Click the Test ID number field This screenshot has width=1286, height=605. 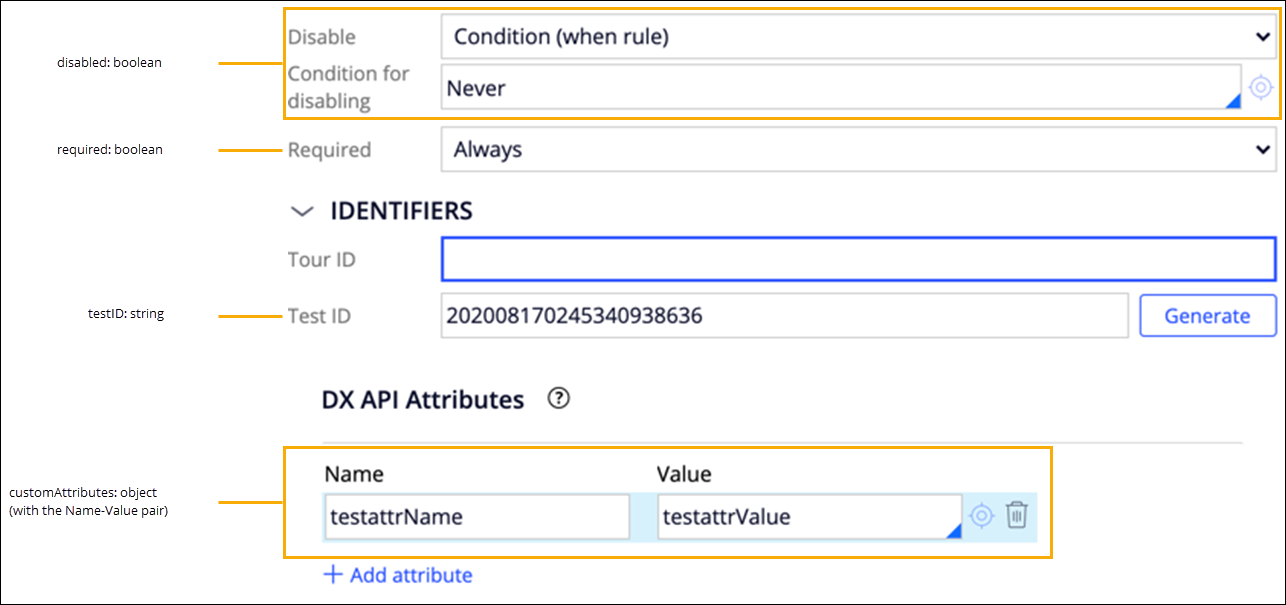[784, 316]
